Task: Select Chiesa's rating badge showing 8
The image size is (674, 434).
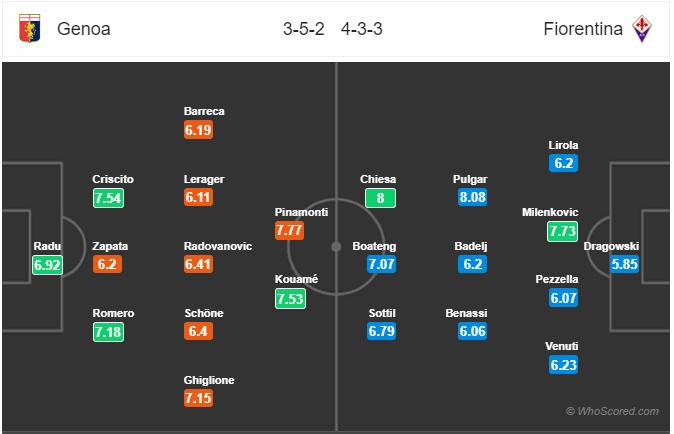Action: 380,198
